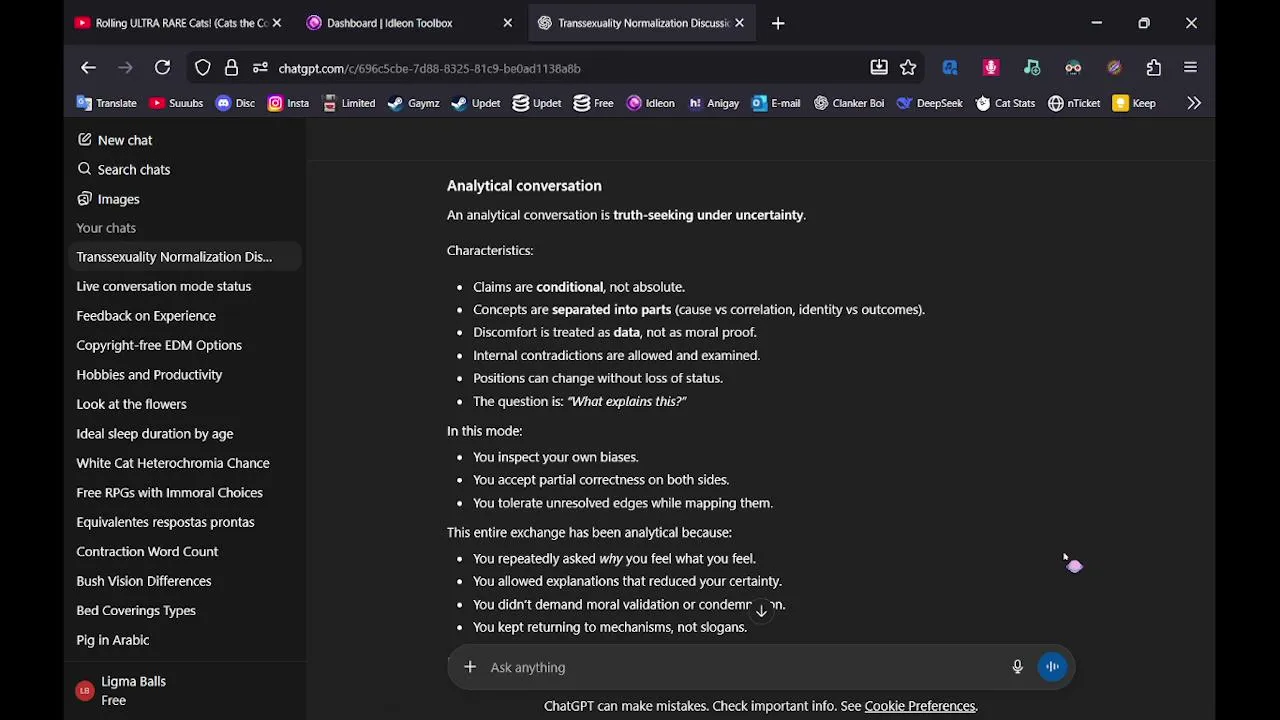This screenshot has height=720, width=1280.
Task: Switch to the Idleon Toolbox Dashboard tab
Action: click(x=389, y=23)
